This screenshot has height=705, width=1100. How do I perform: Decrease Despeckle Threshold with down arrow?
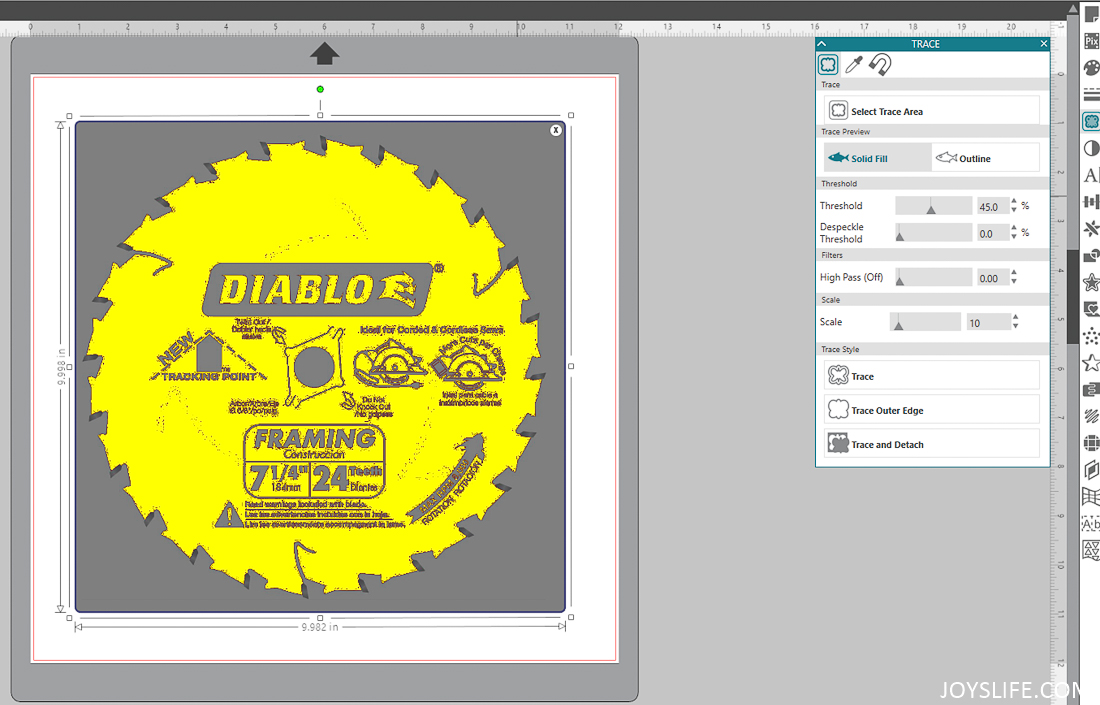(x=1014, y=236)
